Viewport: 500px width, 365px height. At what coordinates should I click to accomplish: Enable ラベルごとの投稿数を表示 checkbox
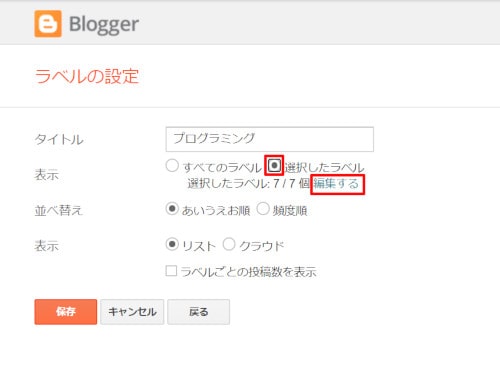(x=171, y=271)
